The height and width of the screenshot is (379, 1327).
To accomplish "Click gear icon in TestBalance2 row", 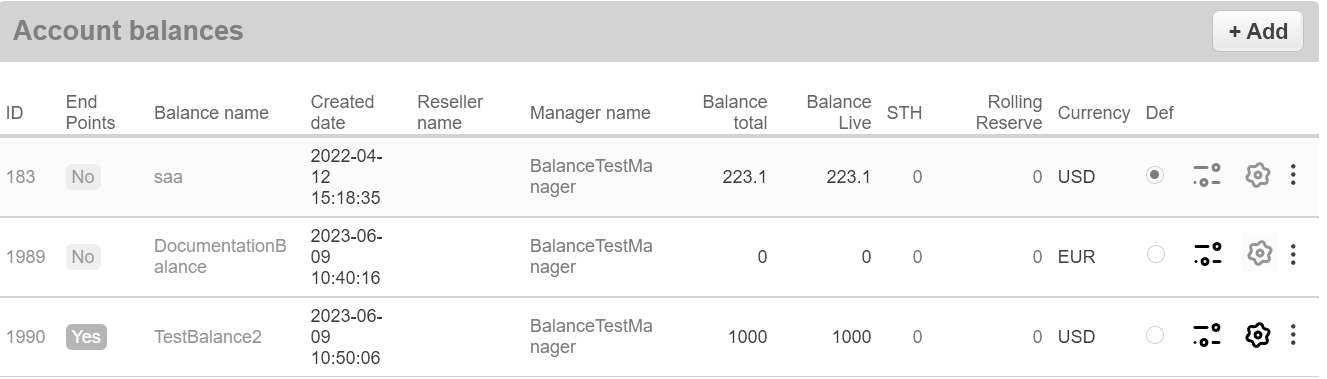I will [1257, 336].
